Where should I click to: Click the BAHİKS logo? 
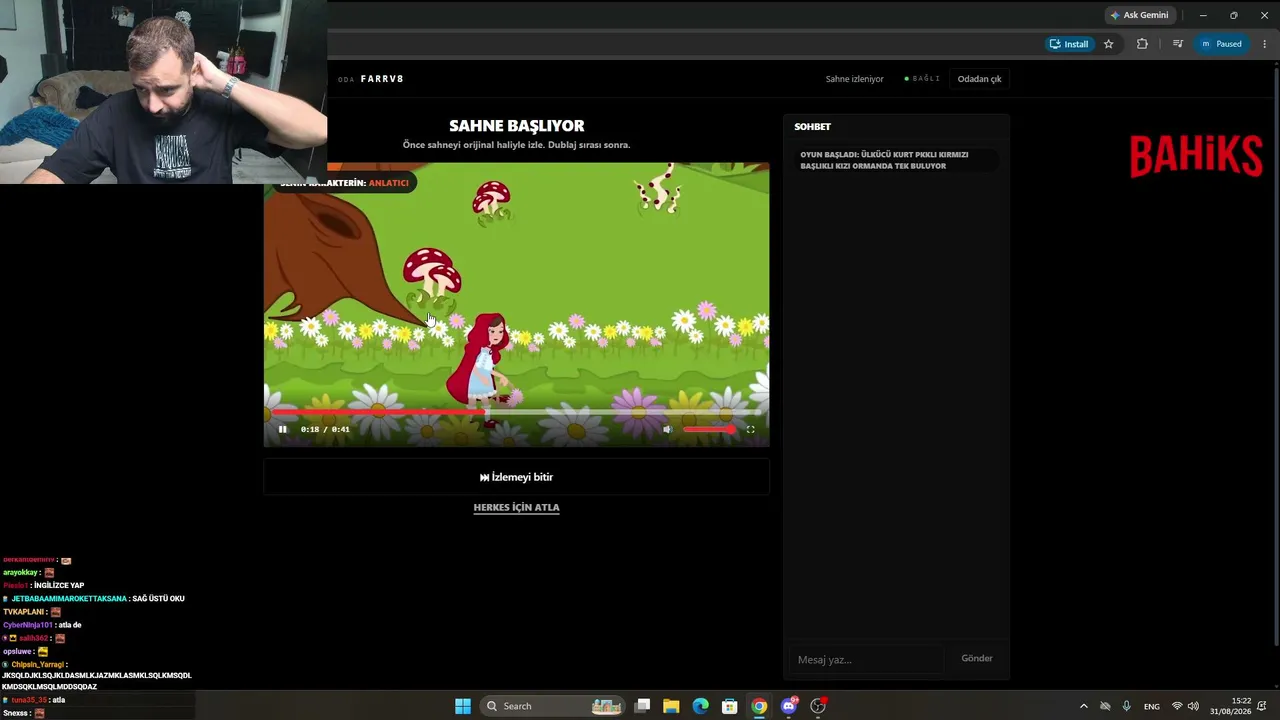1196,157
